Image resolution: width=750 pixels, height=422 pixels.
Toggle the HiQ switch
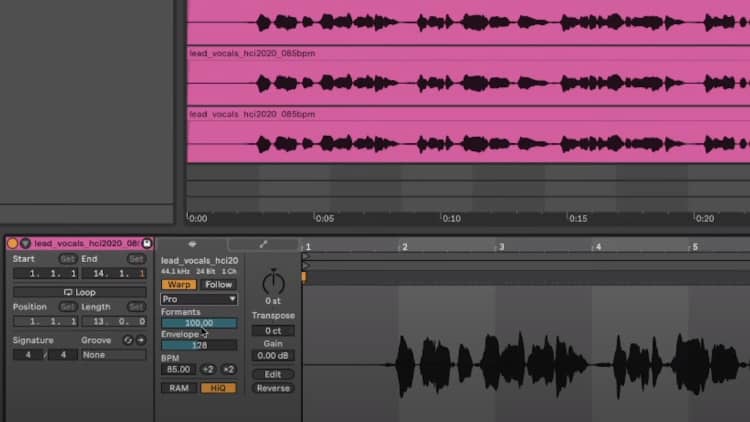tap(218, 388)
